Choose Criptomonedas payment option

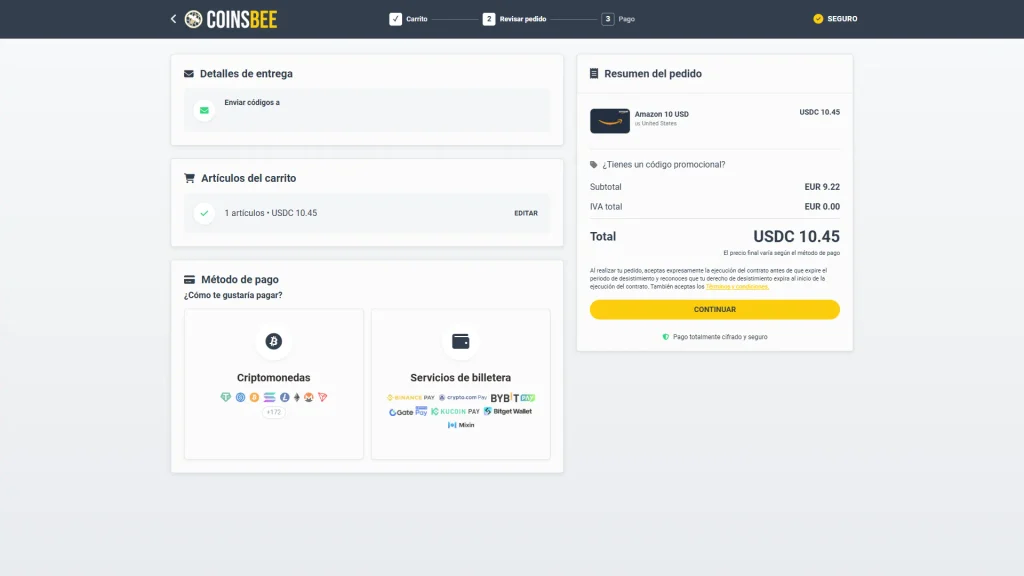pyautogui.click(x=274, y=384)
